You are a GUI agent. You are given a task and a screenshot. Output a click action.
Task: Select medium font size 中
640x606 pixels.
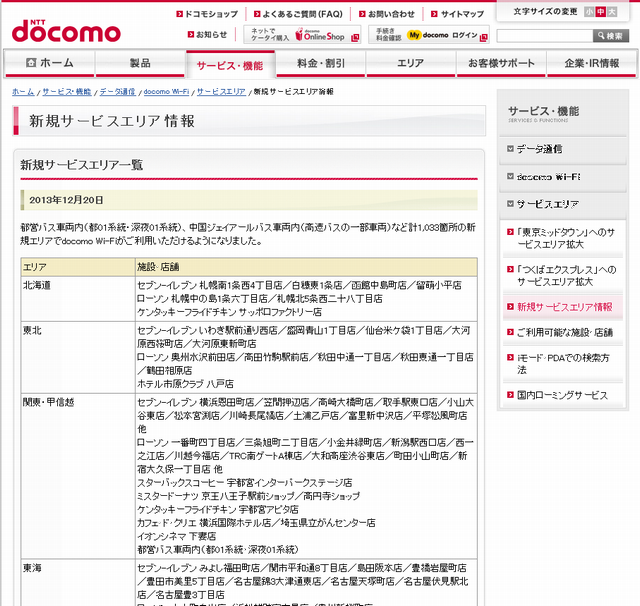[600, 12]
